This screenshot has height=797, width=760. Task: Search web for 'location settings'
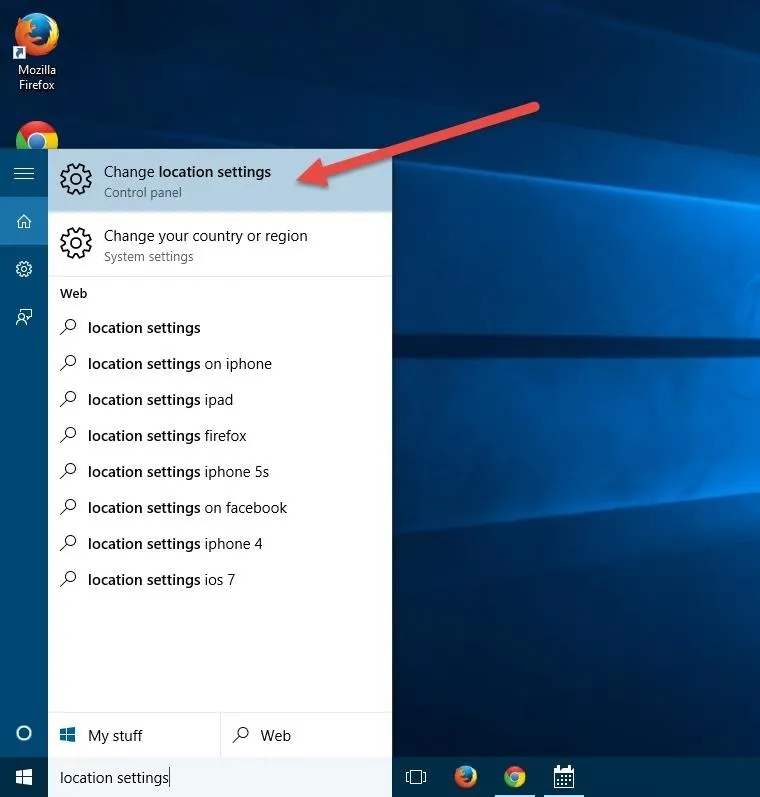220,328
